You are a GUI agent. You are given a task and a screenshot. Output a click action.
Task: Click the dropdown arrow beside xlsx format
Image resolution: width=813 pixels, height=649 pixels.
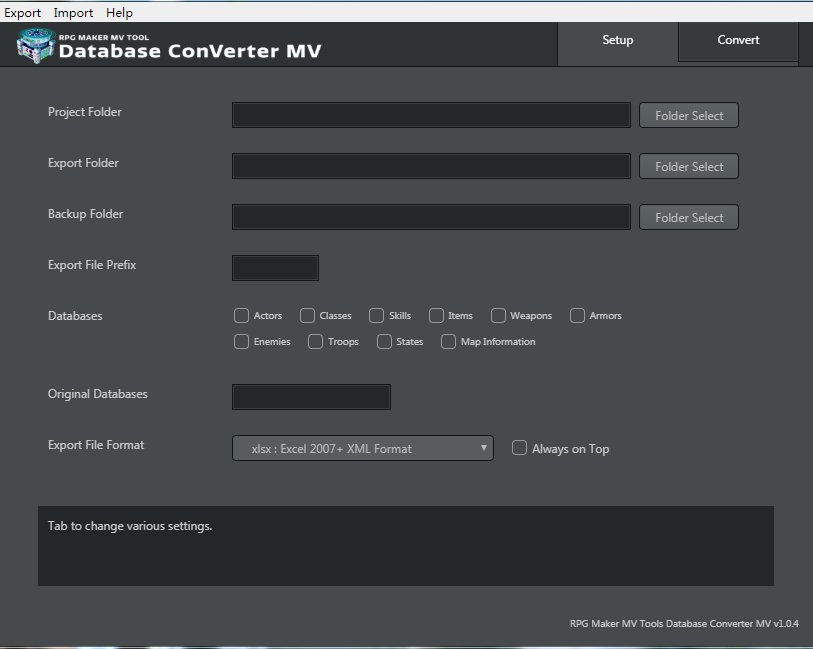[x=483, y=448]
